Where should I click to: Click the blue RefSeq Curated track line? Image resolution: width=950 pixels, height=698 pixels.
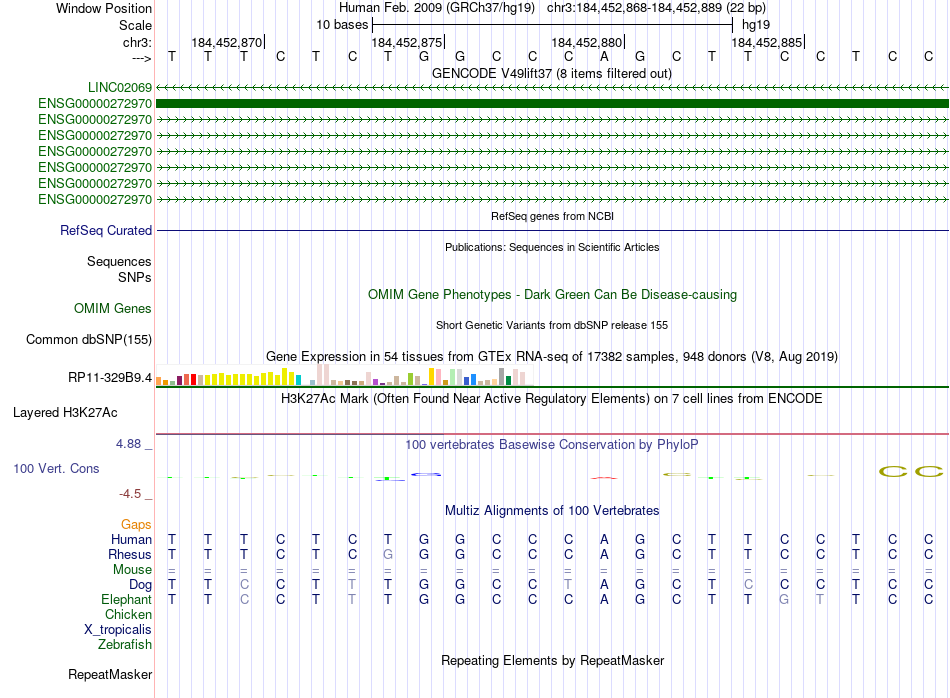pyautogui.click(x=552, y=230)
